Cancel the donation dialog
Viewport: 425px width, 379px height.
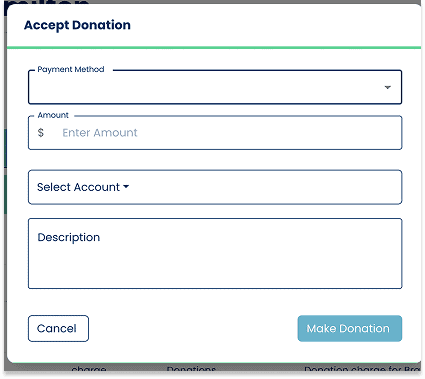(58, 328)
